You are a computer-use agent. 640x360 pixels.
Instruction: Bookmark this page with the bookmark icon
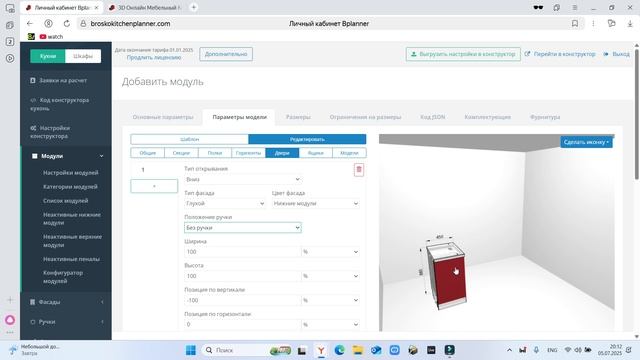click(575, 24)
